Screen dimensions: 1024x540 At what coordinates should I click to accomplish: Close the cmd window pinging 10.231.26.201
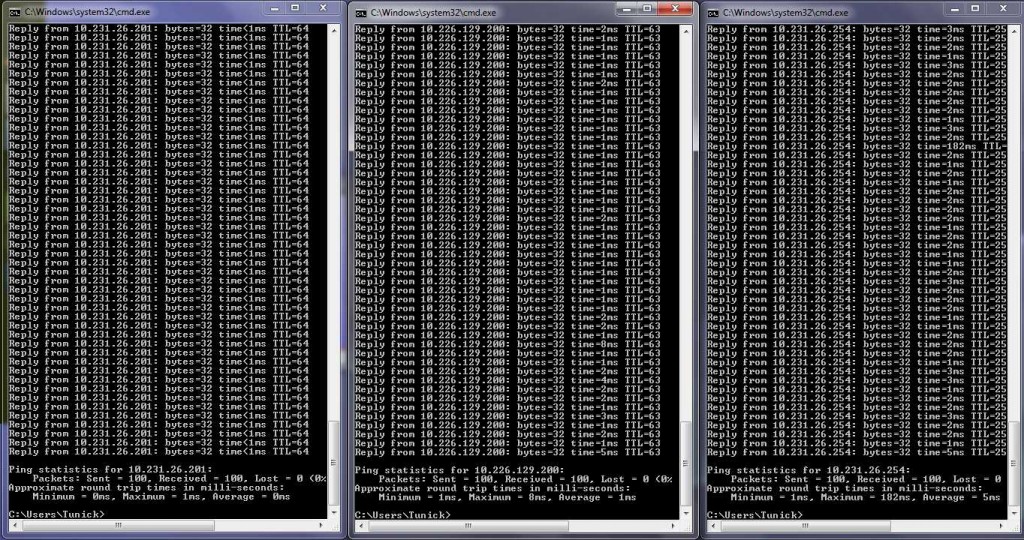coord(323,8)
